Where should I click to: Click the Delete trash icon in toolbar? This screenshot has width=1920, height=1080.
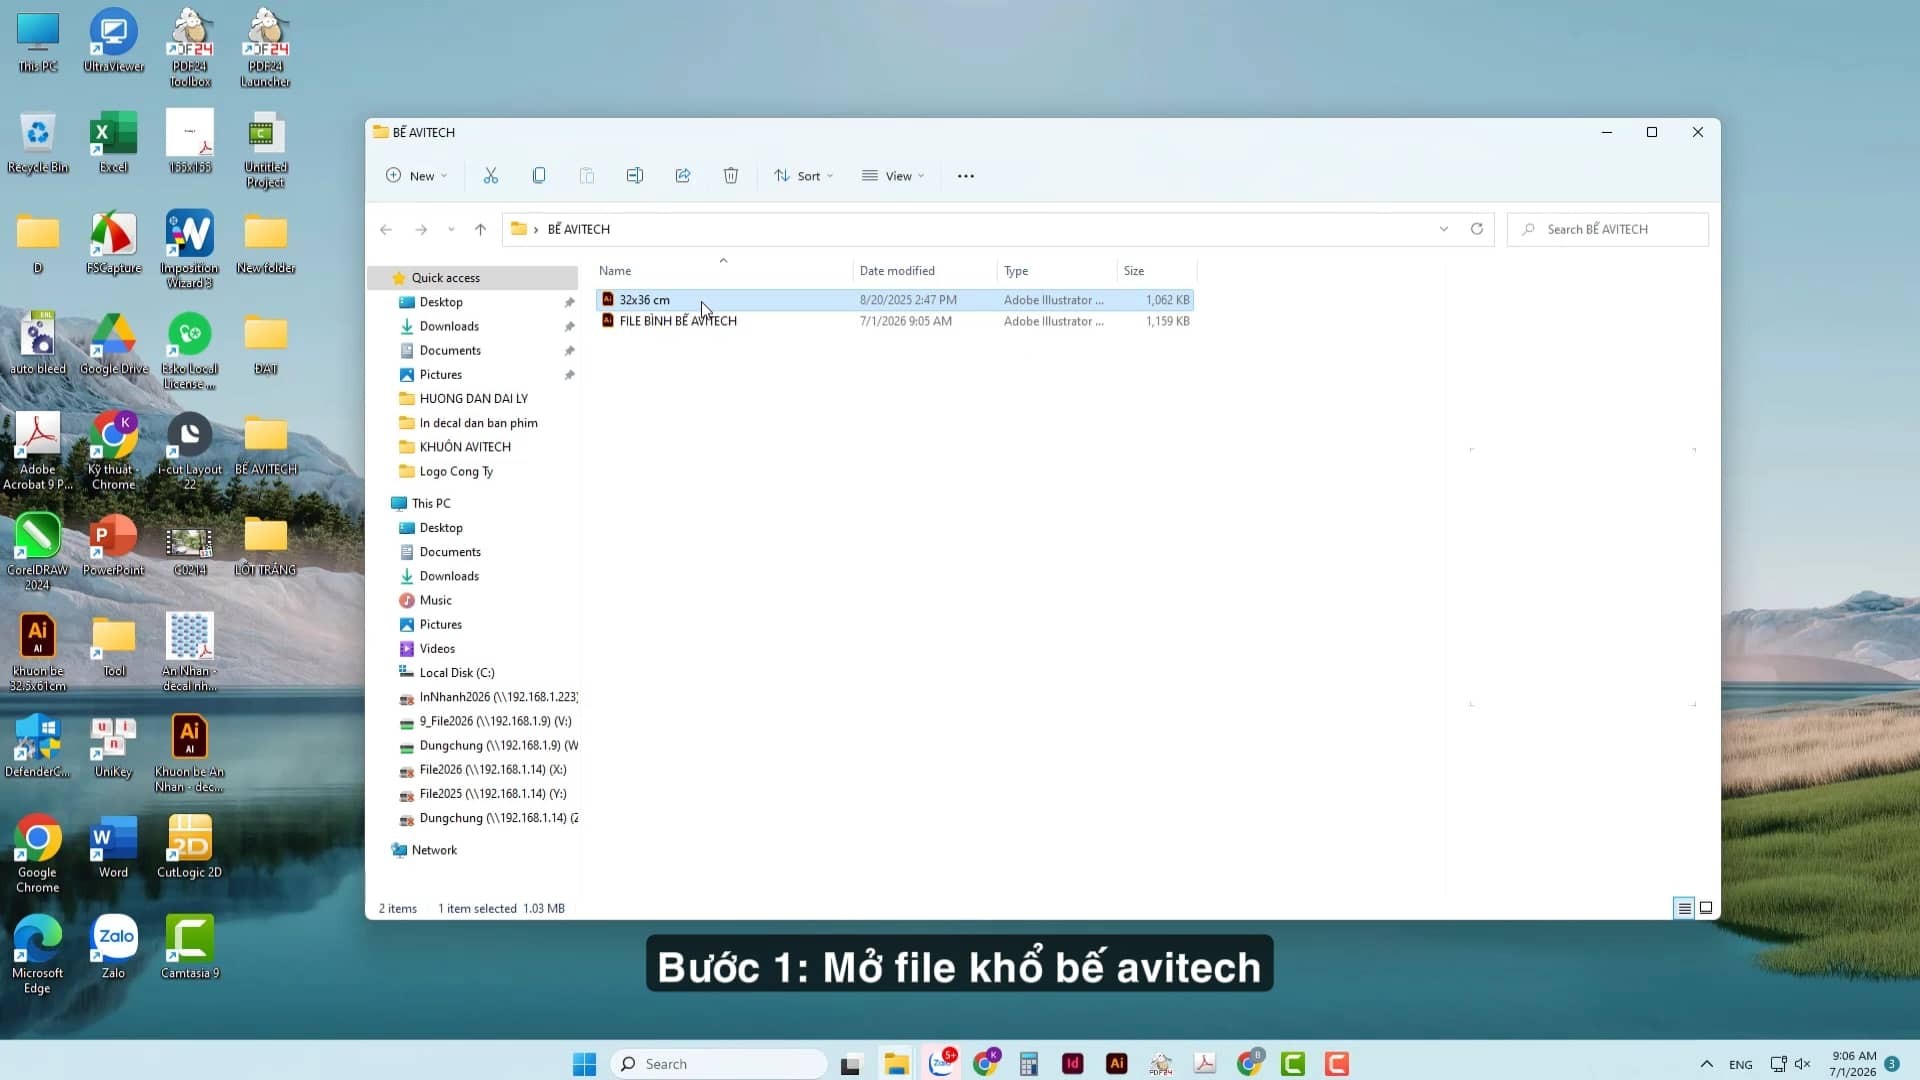[731, 176]
